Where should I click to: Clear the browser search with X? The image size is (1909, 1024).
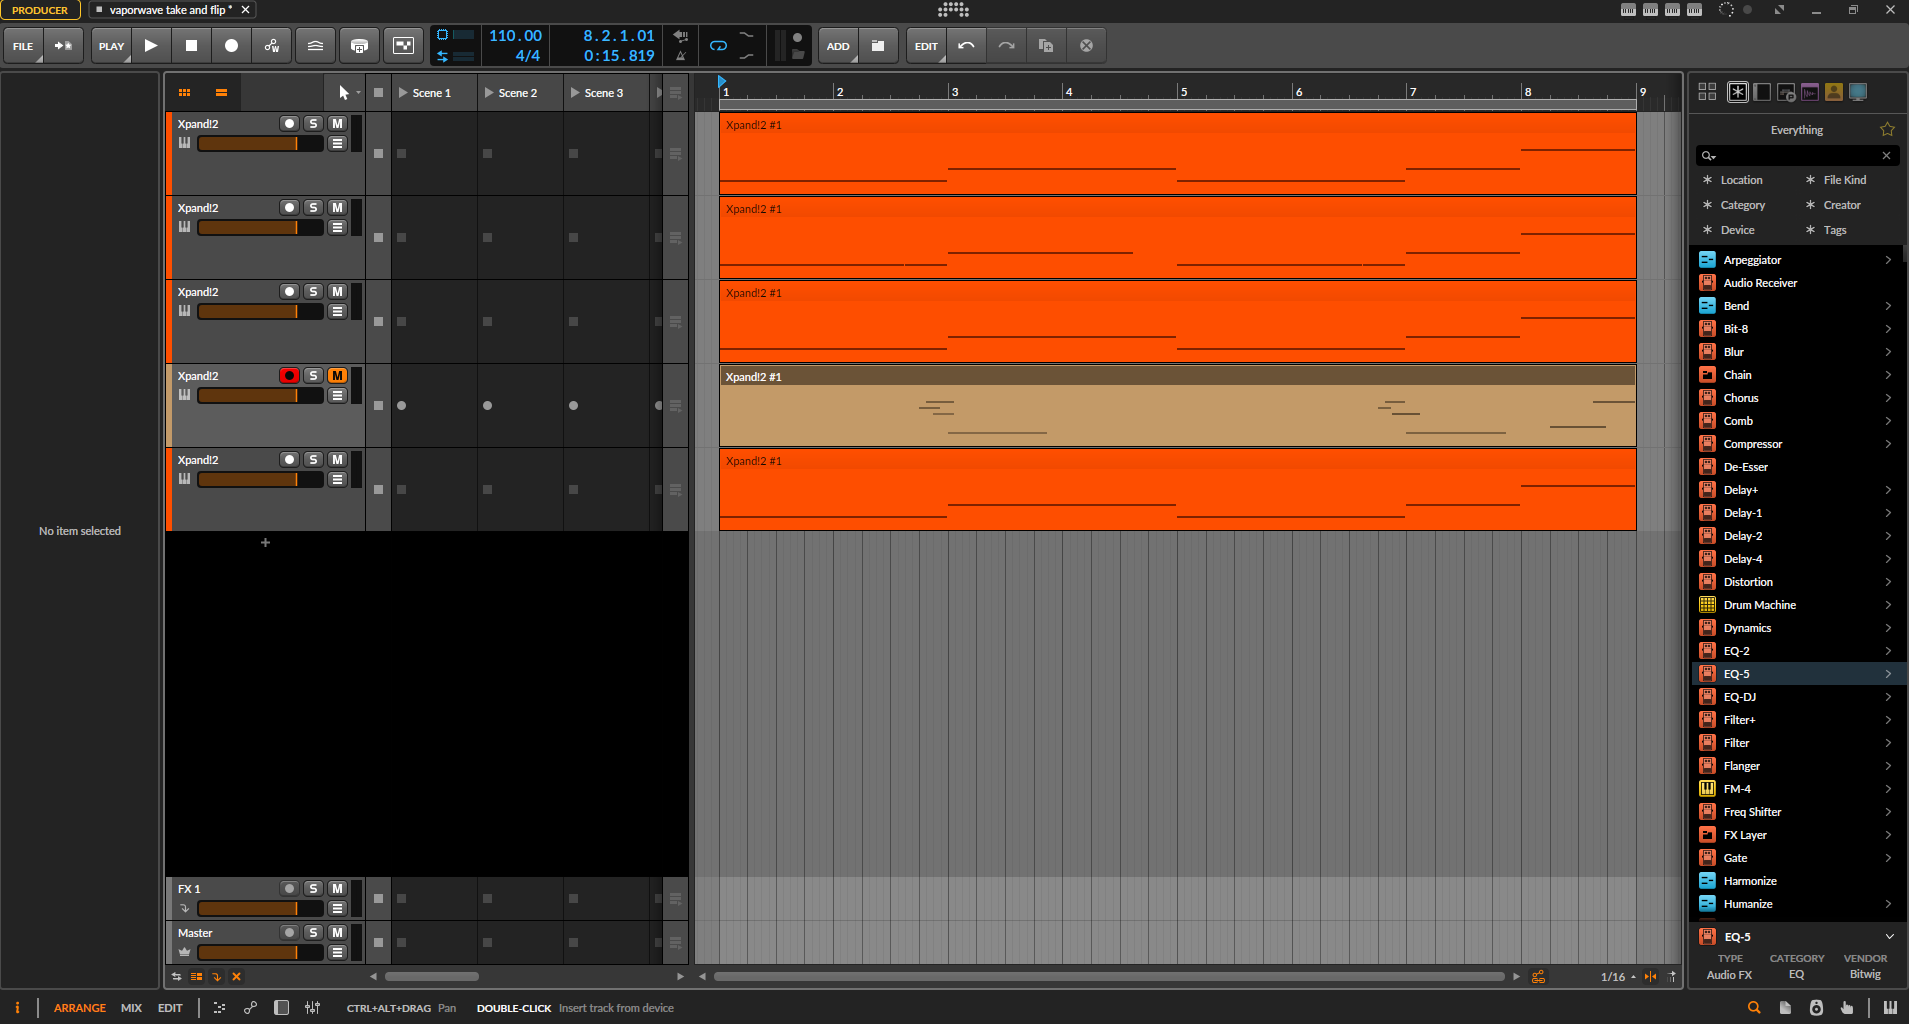(1887, 155)
